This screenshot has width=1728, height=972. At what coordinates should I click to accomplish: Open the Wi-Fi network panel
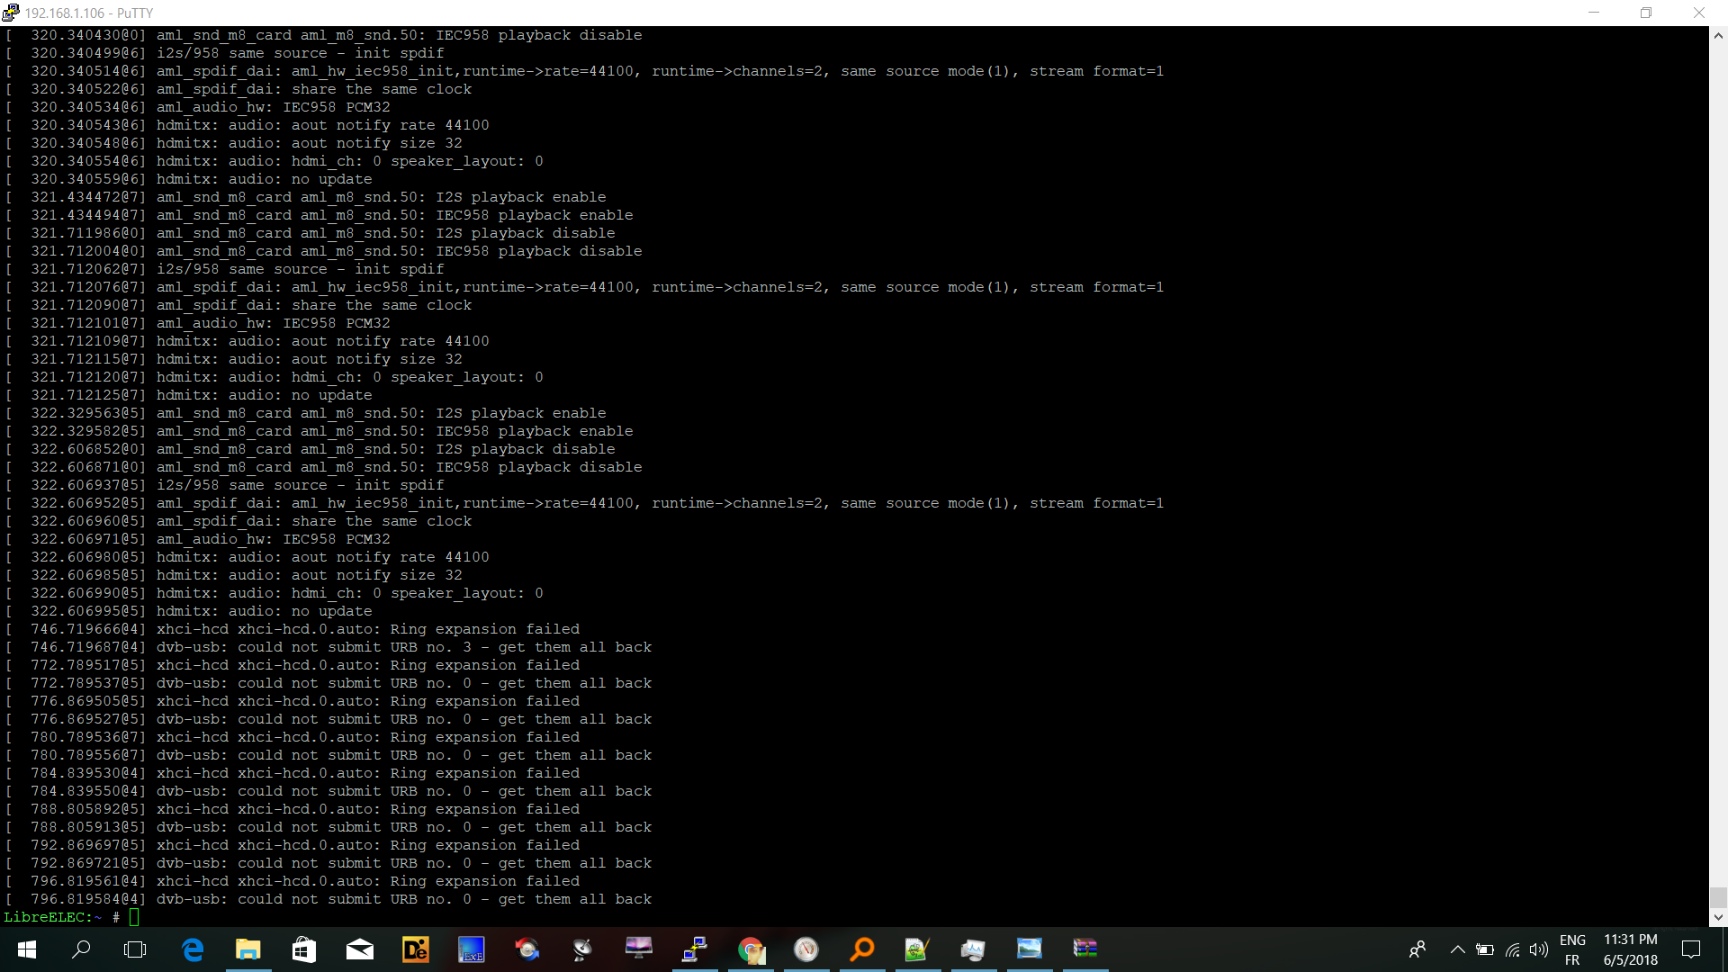point(1513,949)
